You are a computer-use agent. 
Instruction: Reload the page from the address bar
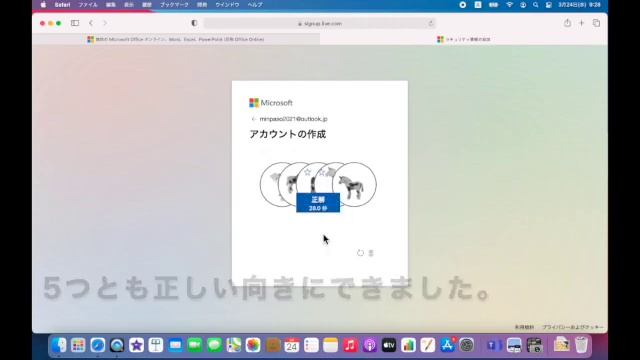(x=431, y=24)
